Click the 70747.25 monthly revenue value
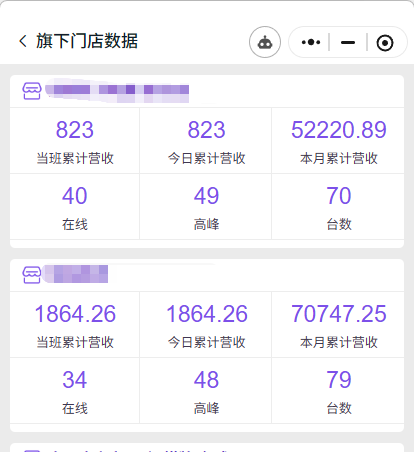 tap(339, 314)
